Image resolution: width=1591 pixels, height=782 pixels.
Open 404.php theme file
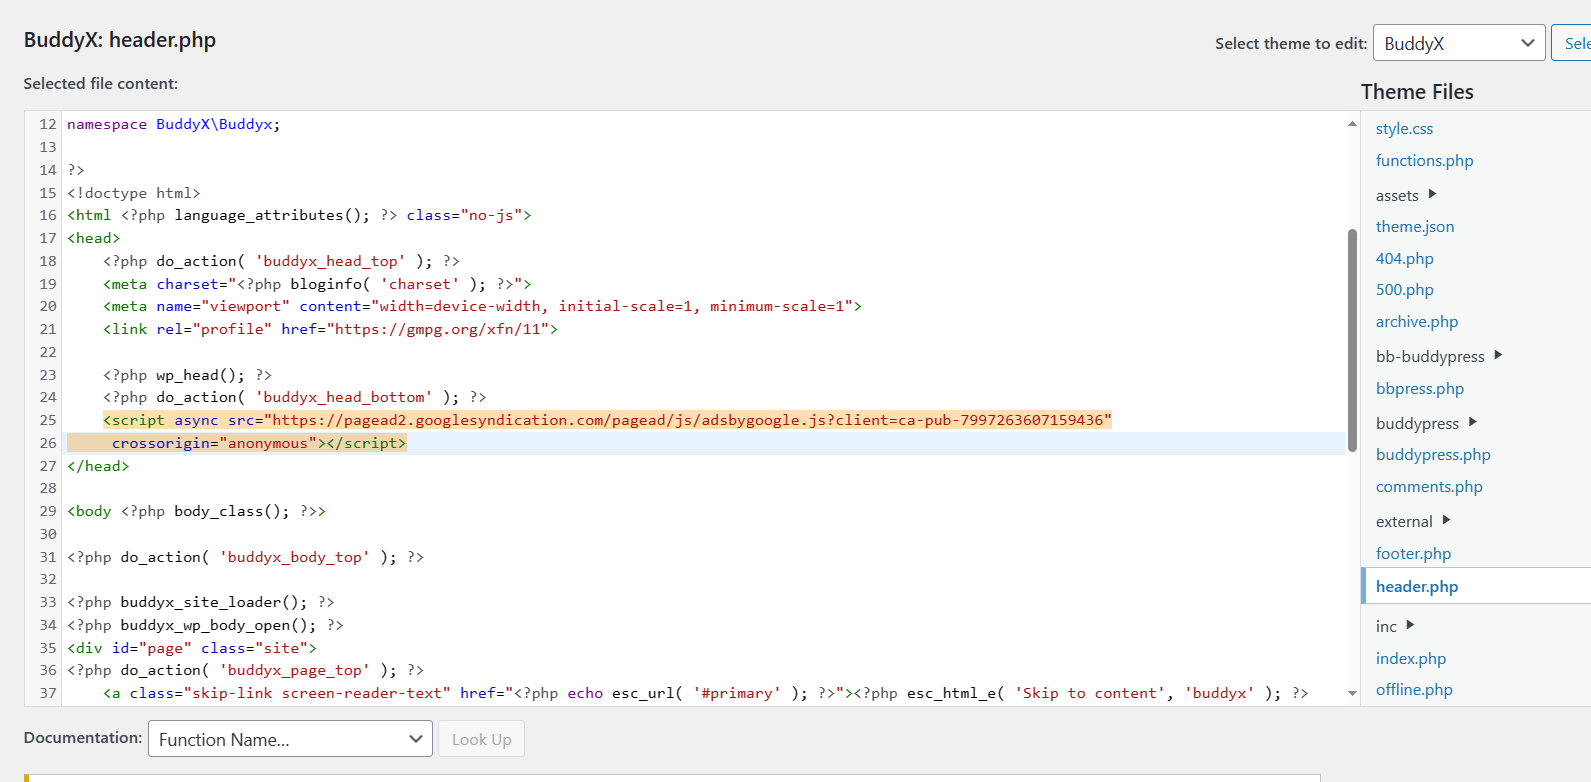point(1404,259)
